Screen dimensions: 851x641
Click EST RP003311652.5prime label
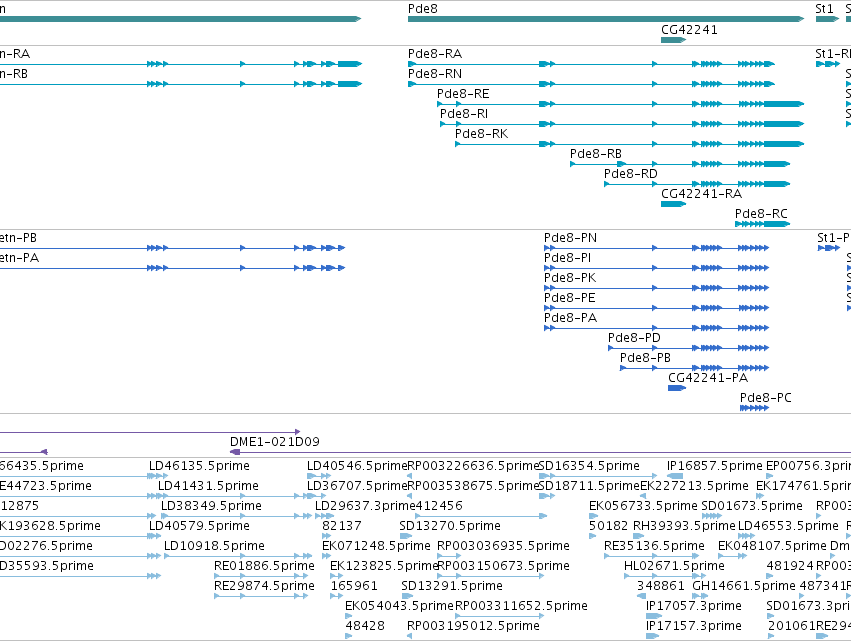(521, 606)
